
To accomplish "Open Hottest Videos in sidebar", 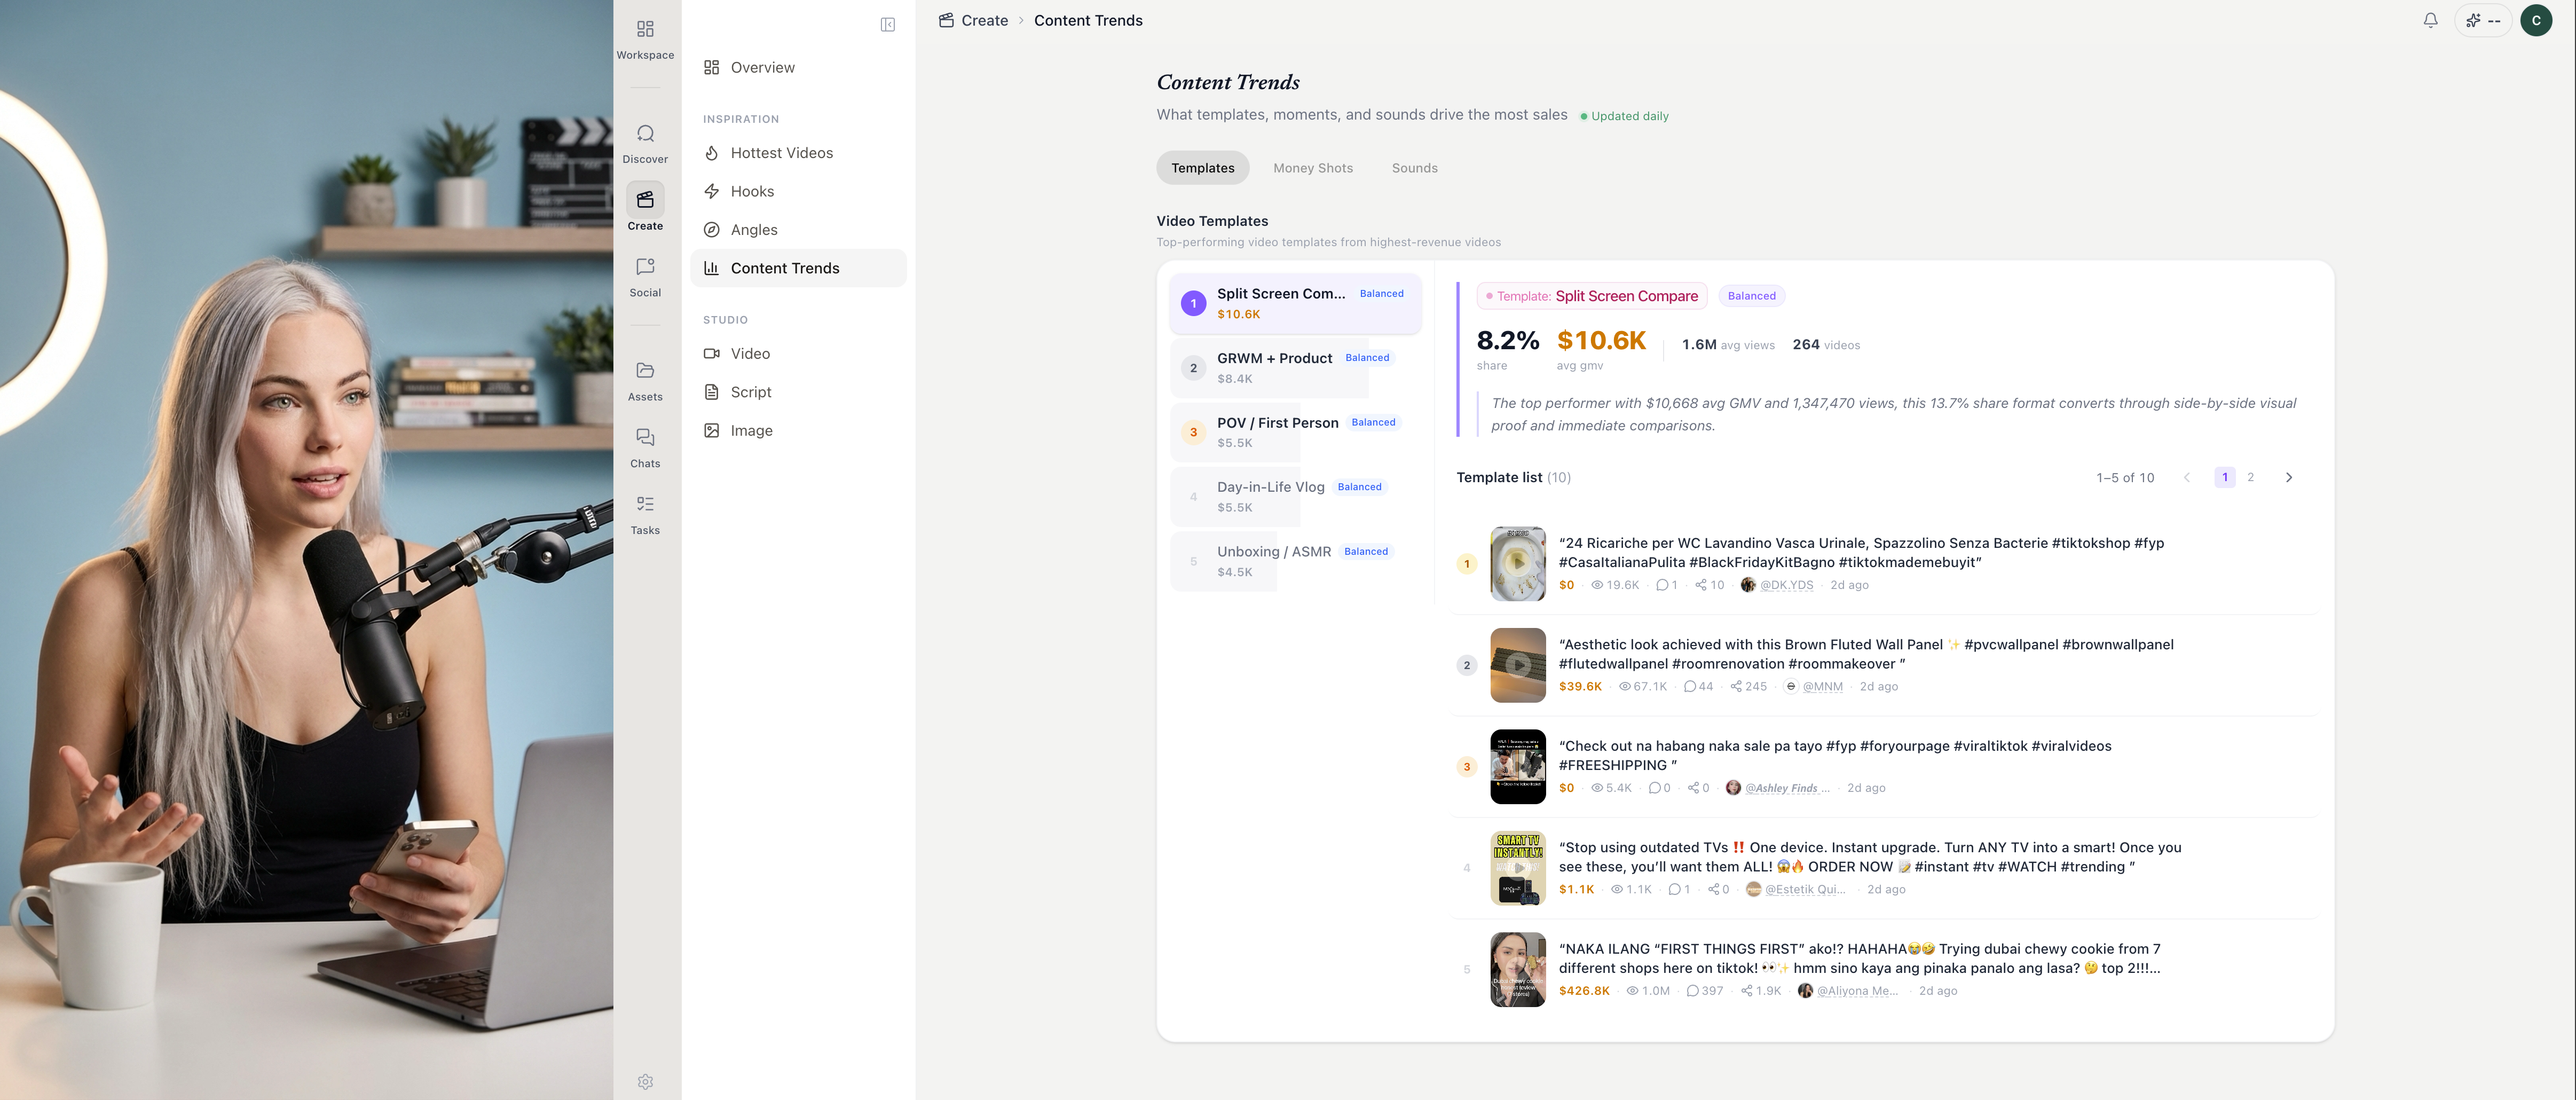I will click(x=781, y=153).
